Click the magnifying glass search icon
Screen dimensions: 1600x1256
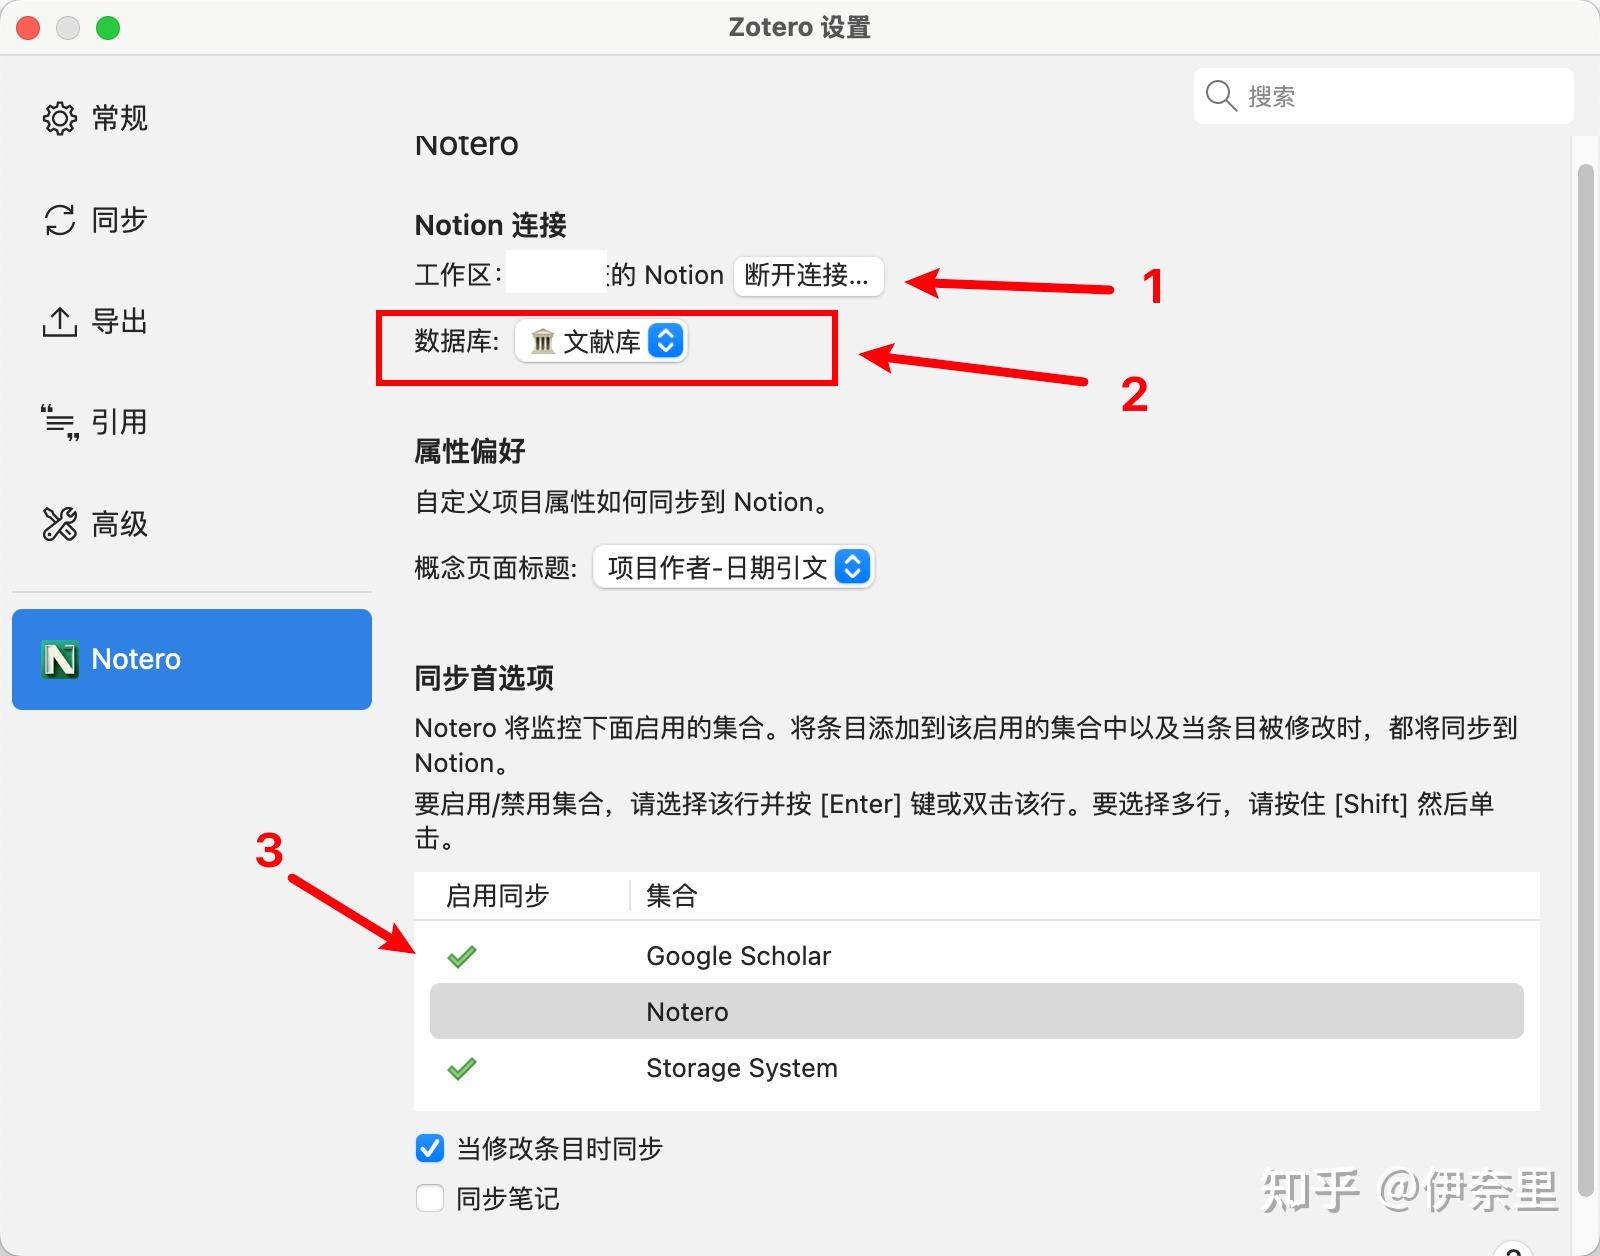[x=1220, y=95]
